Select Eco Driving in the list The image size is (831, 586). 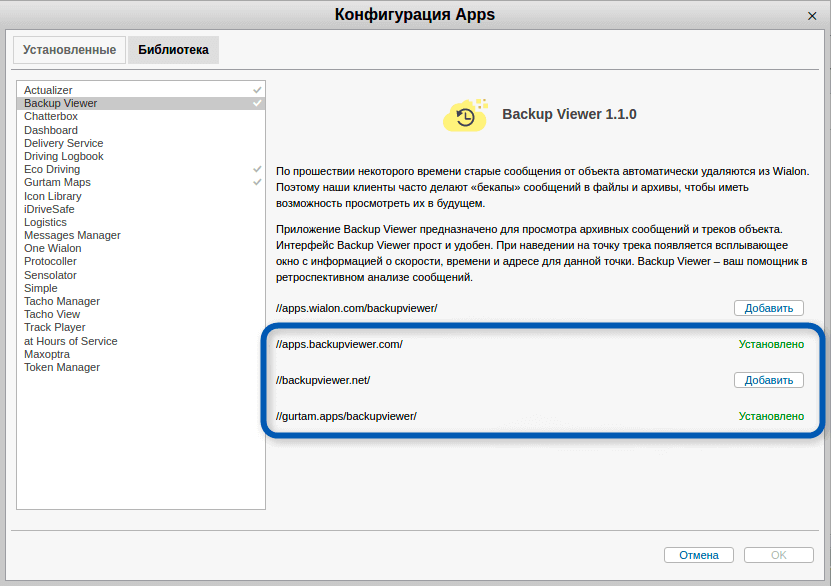click(141, 170)
